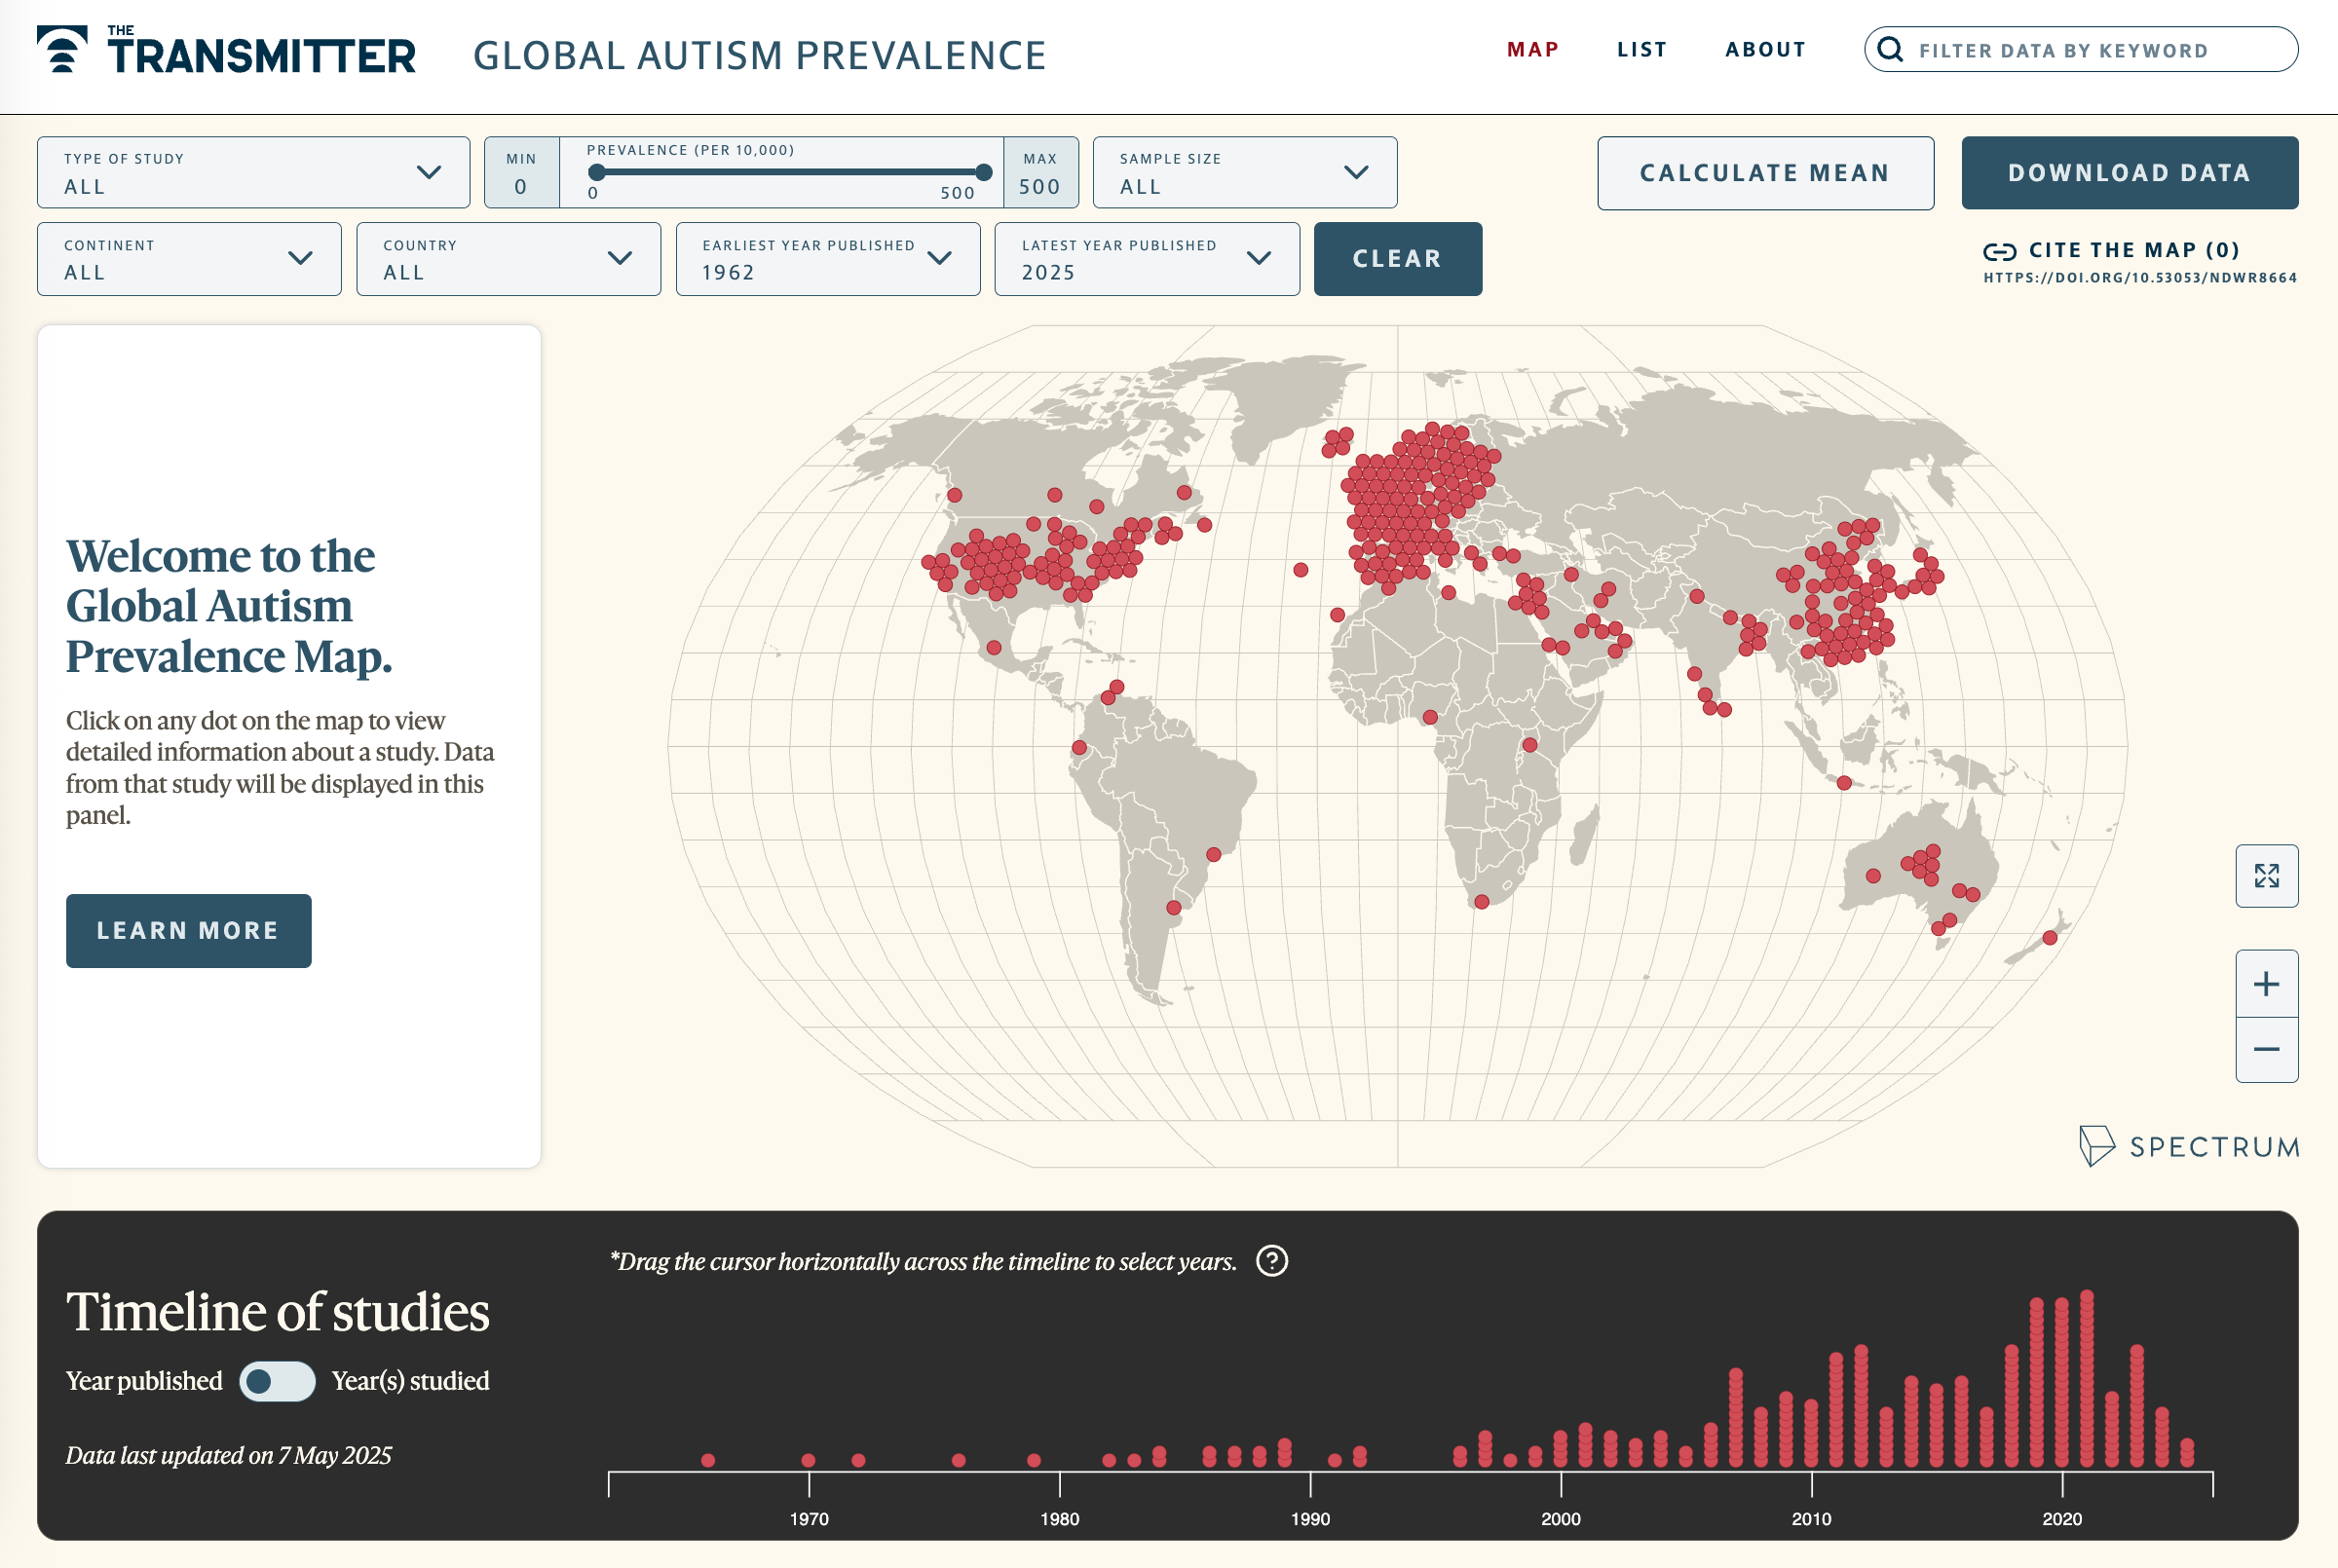Click the Spectrum logo

[2188, 1146]
